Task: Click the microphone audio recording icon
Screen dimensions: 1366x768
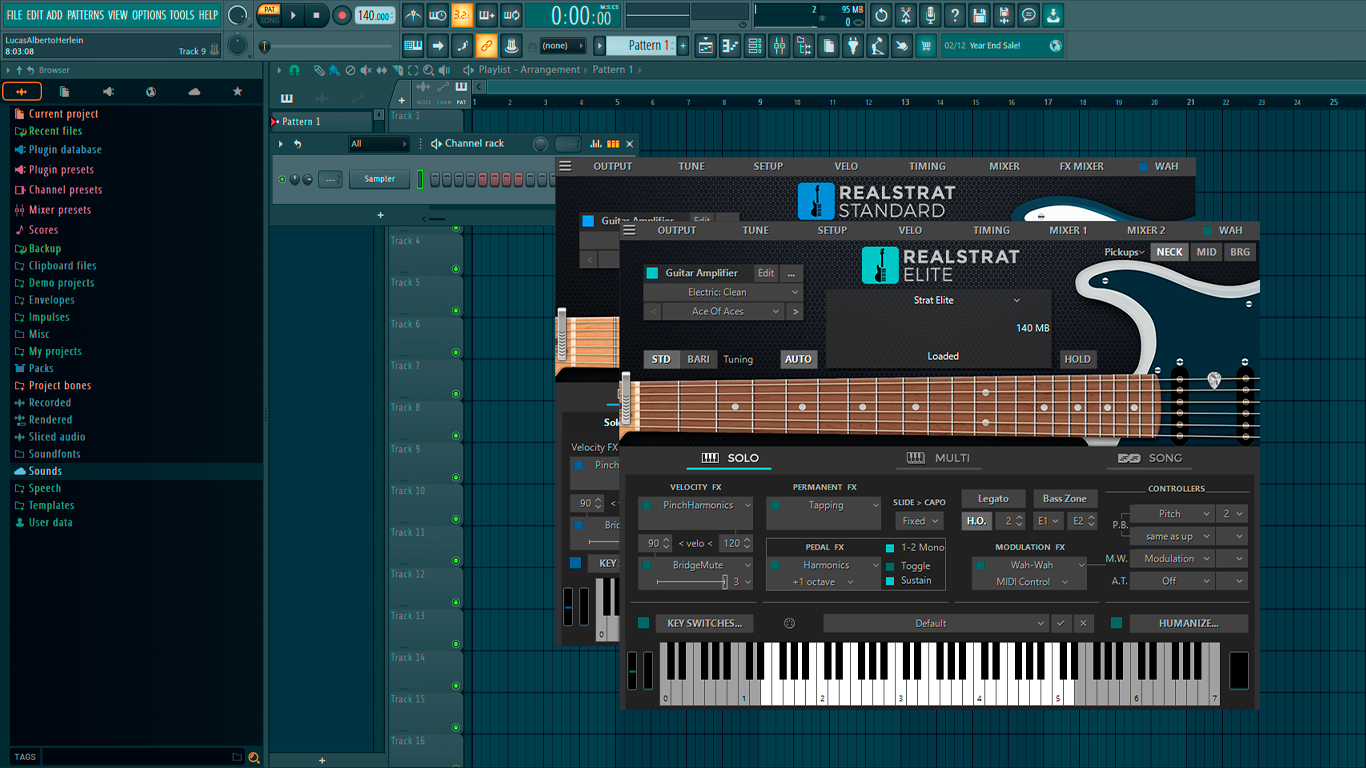Action: (x=930, y=15)
